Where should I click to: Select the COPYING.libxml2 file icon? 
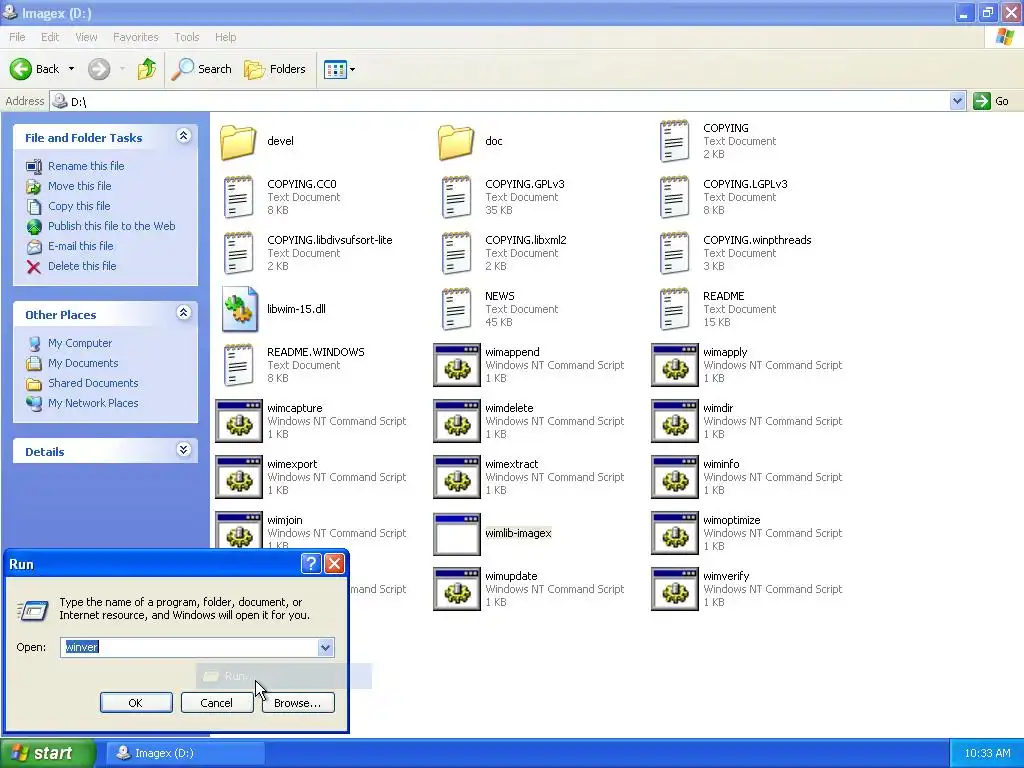456,253
